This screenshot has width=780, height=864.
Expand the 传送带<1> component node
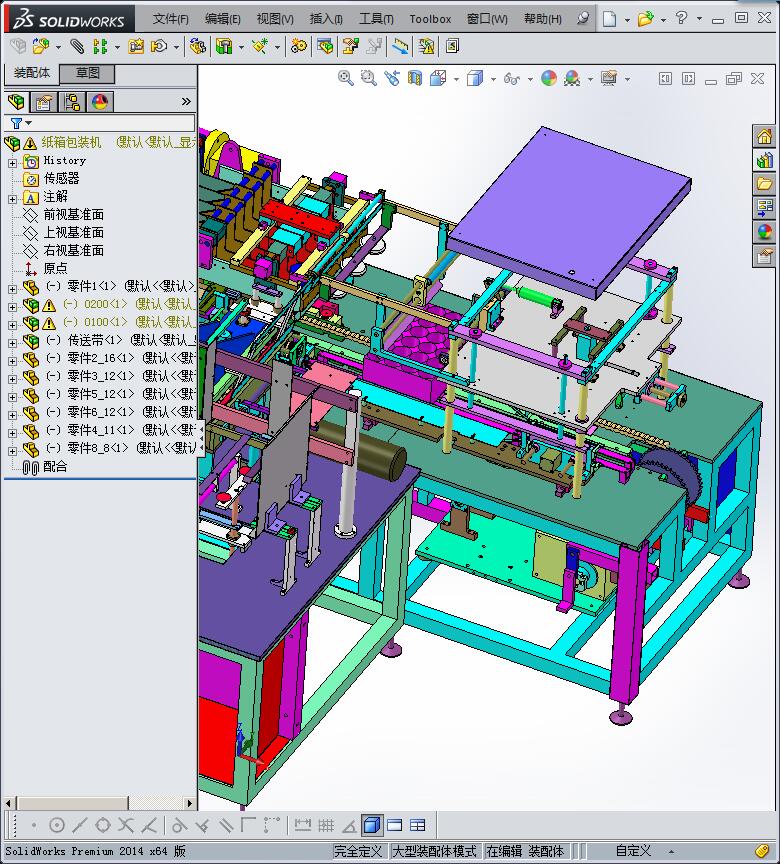tap(12, 341)
